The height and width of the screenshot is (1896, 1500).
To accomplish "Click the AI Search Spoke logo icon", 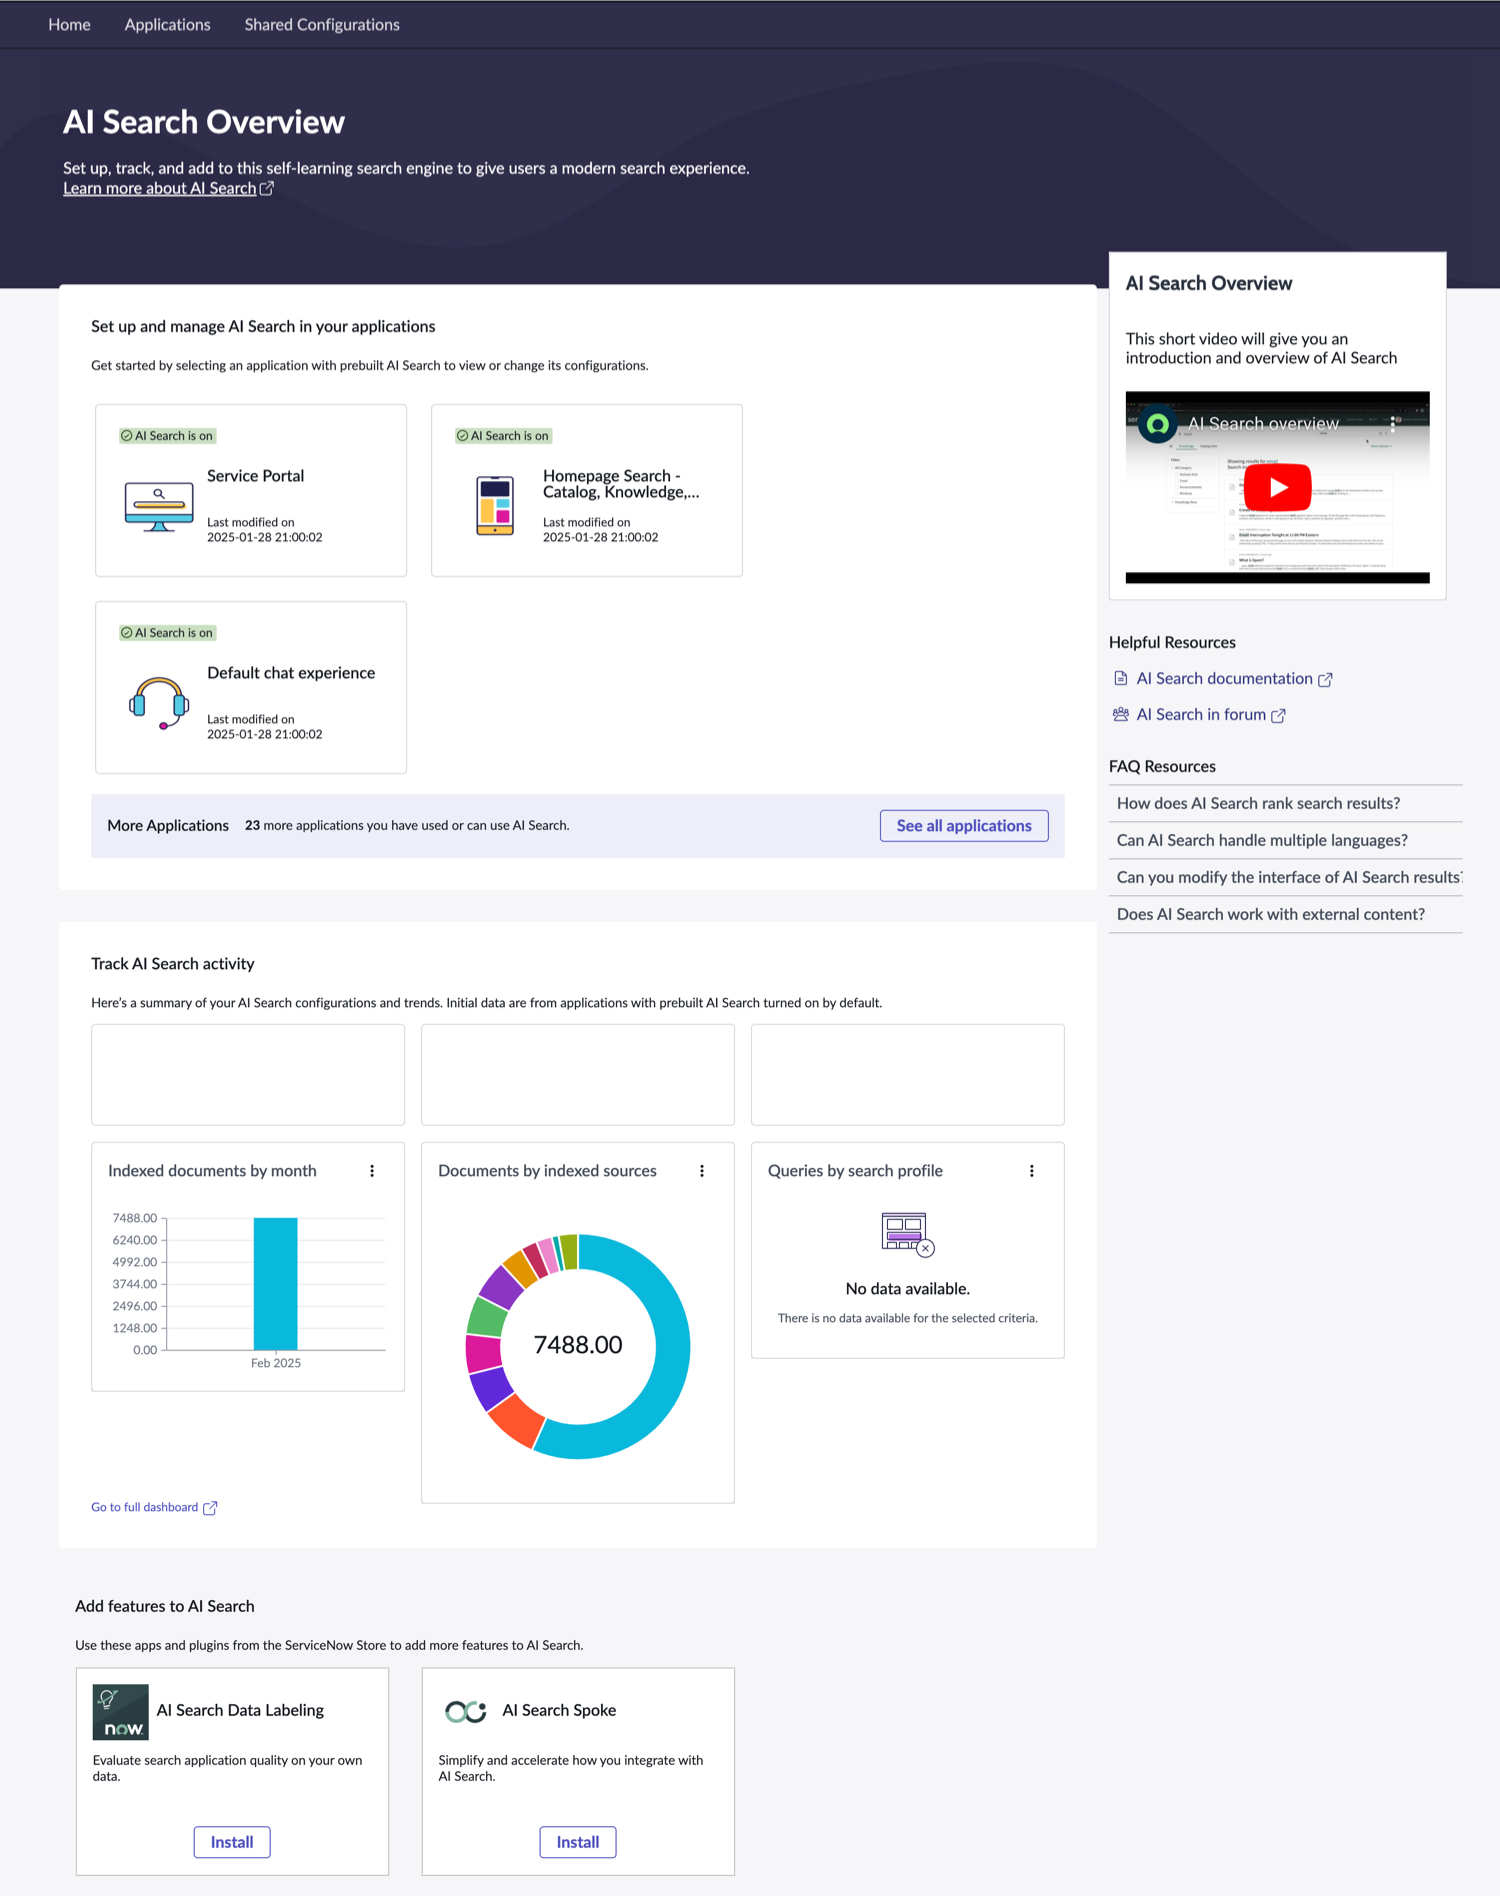I will (x=466, y=1712).
